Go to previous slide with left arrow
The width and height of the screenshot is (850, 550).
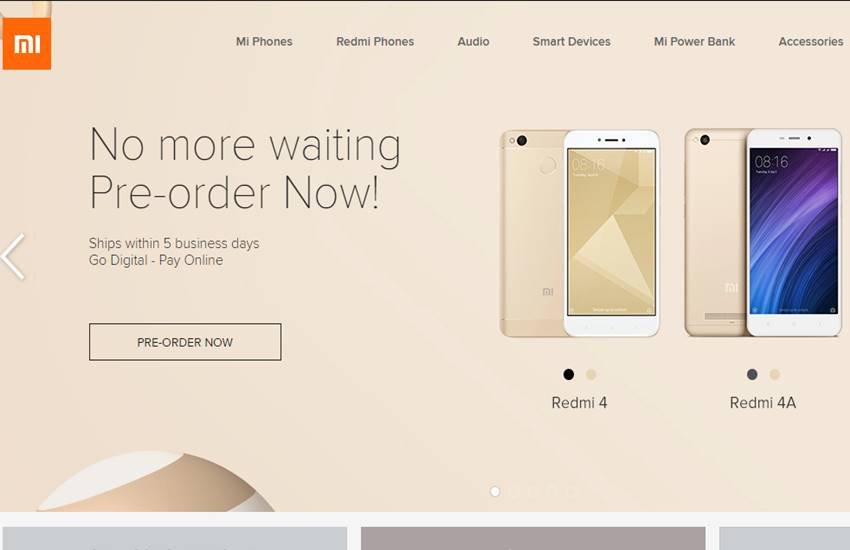13,257
